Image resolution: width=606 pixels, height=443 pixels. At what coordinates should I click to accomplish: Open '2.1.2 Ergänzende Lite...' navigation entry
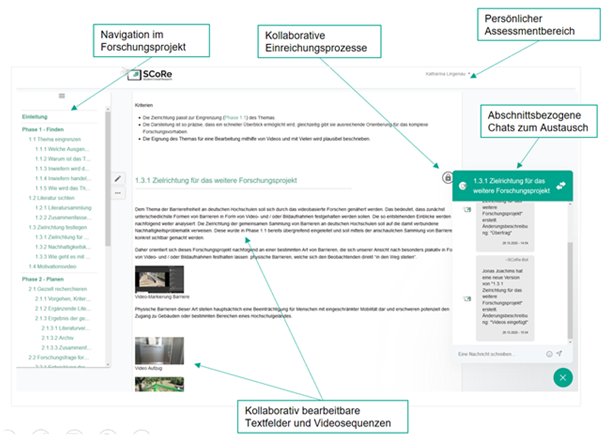(63, 308)
